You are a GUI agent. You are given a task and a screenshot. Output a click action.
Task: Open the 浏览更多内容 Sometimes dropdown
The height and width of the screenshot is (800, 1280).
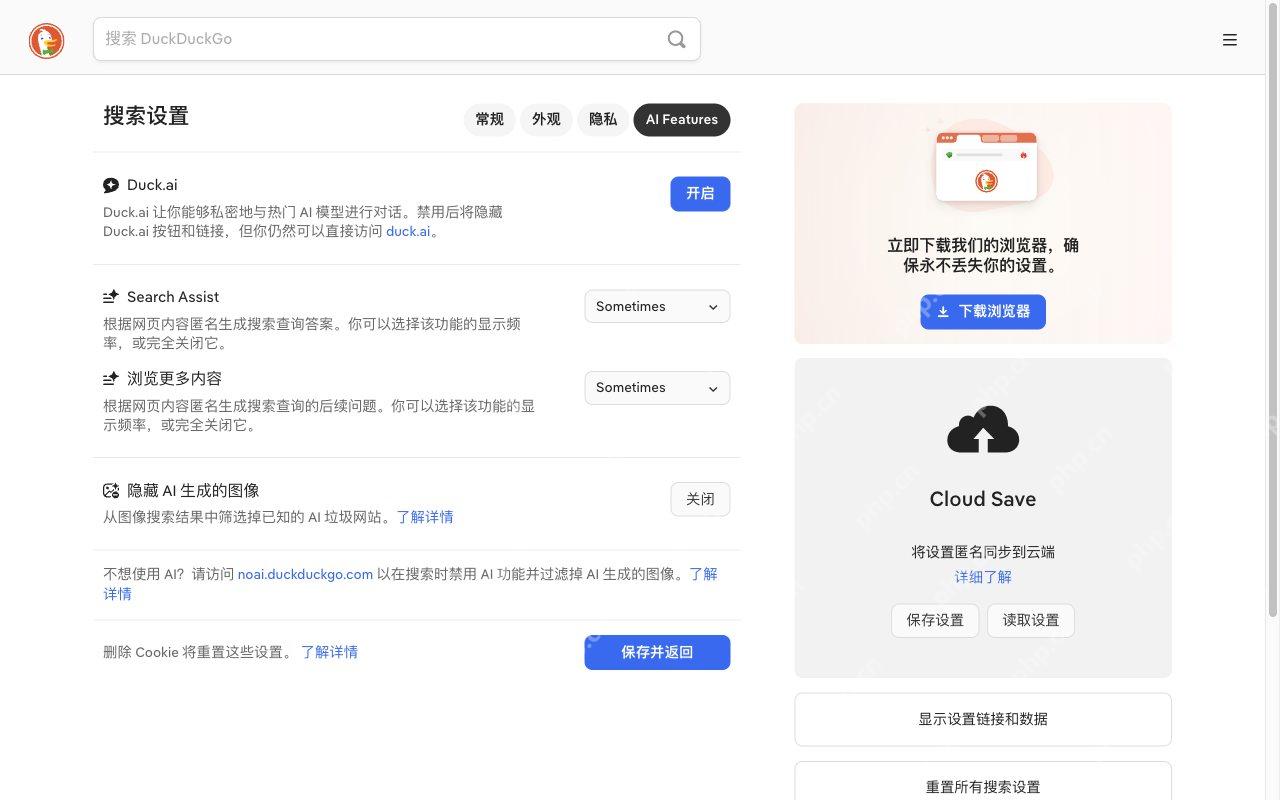(x=657, y=388)
